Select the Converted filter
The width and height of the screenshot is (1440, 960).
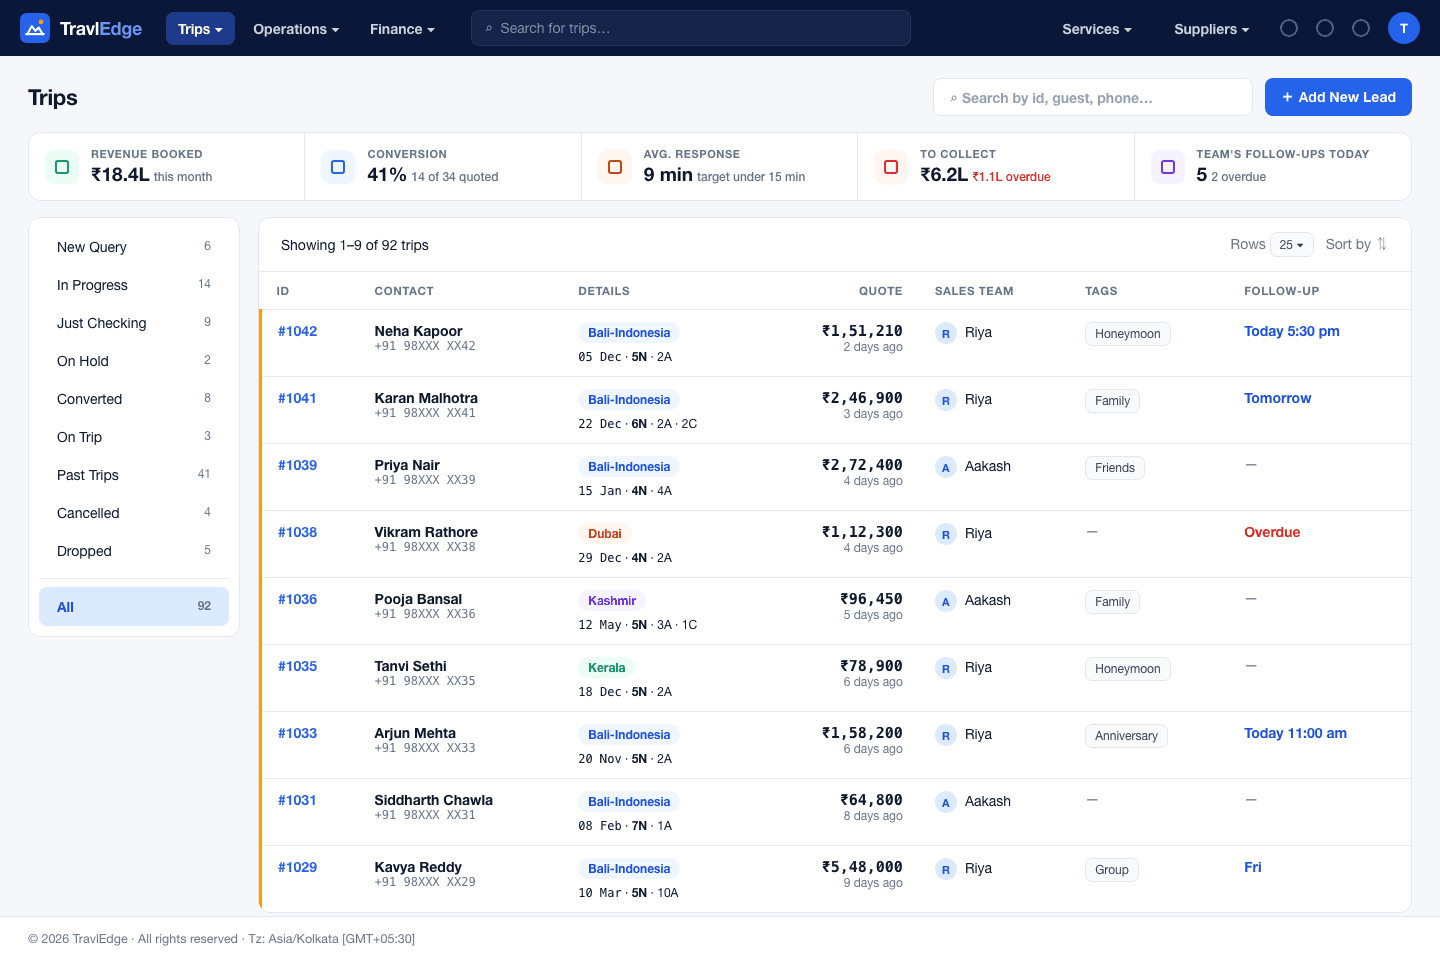[x=134, y=399]
